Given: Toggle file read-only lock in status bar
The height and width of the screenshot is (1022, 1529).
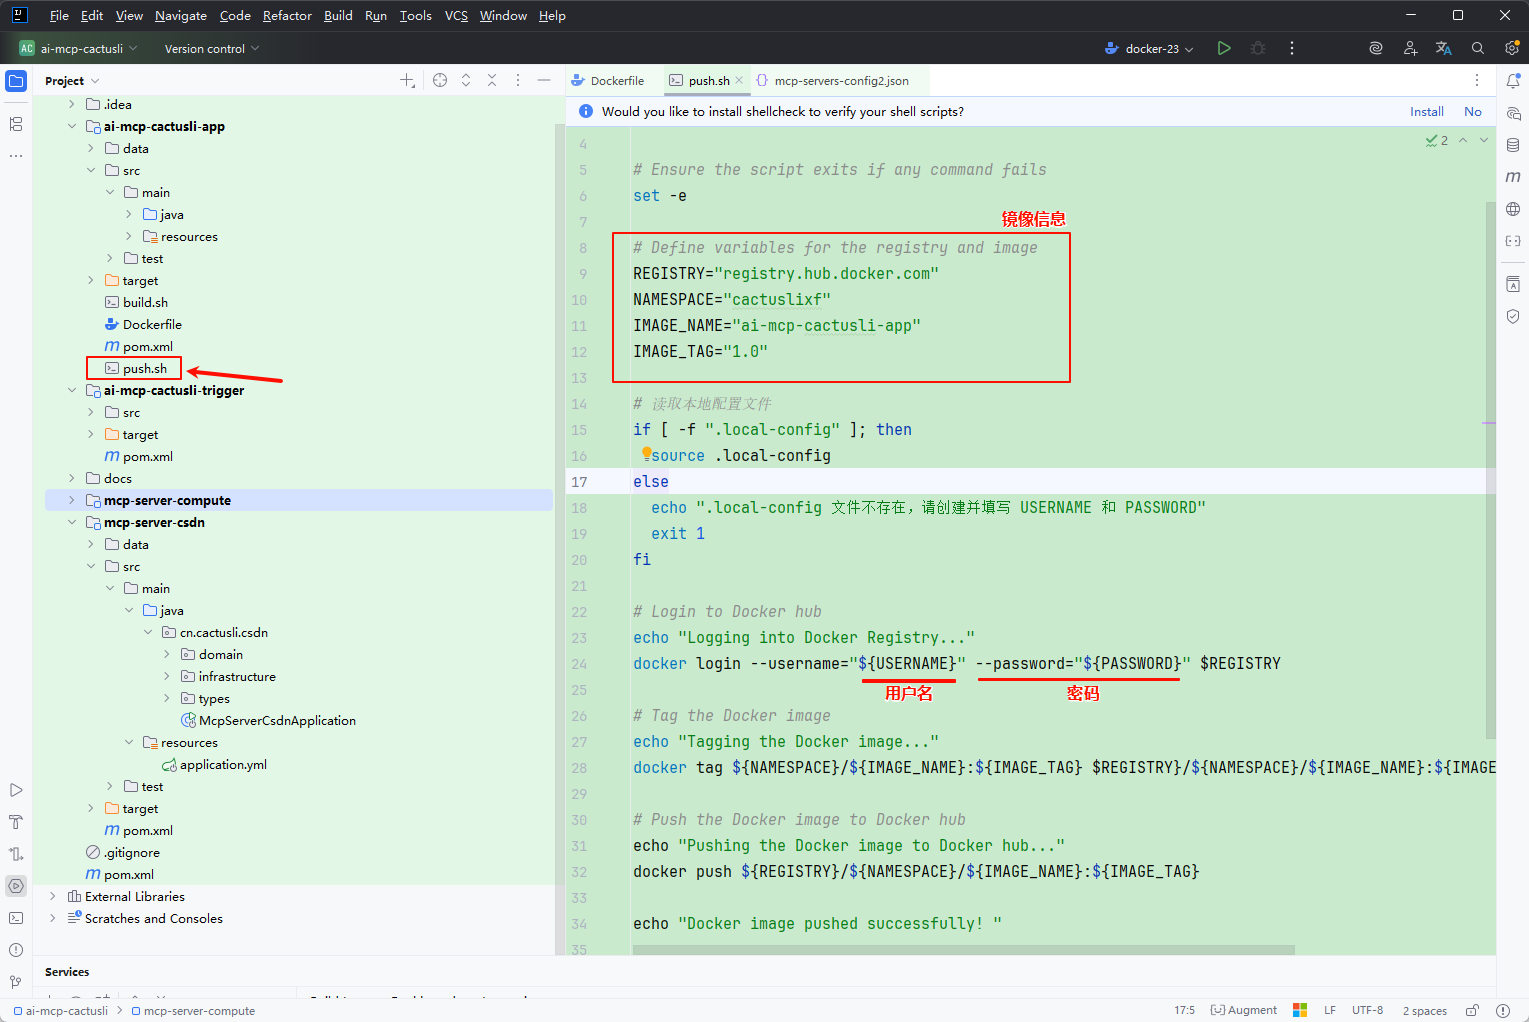Looking at the screenshot, I should 1472,1010.
